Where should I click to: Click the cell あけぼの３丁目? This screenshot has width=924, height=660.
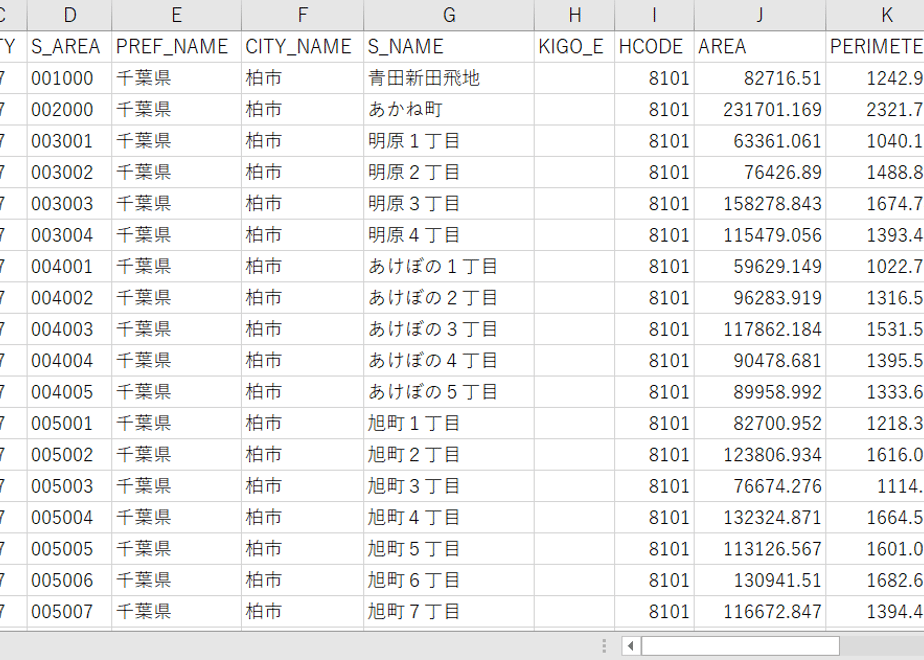pos(449,329)
